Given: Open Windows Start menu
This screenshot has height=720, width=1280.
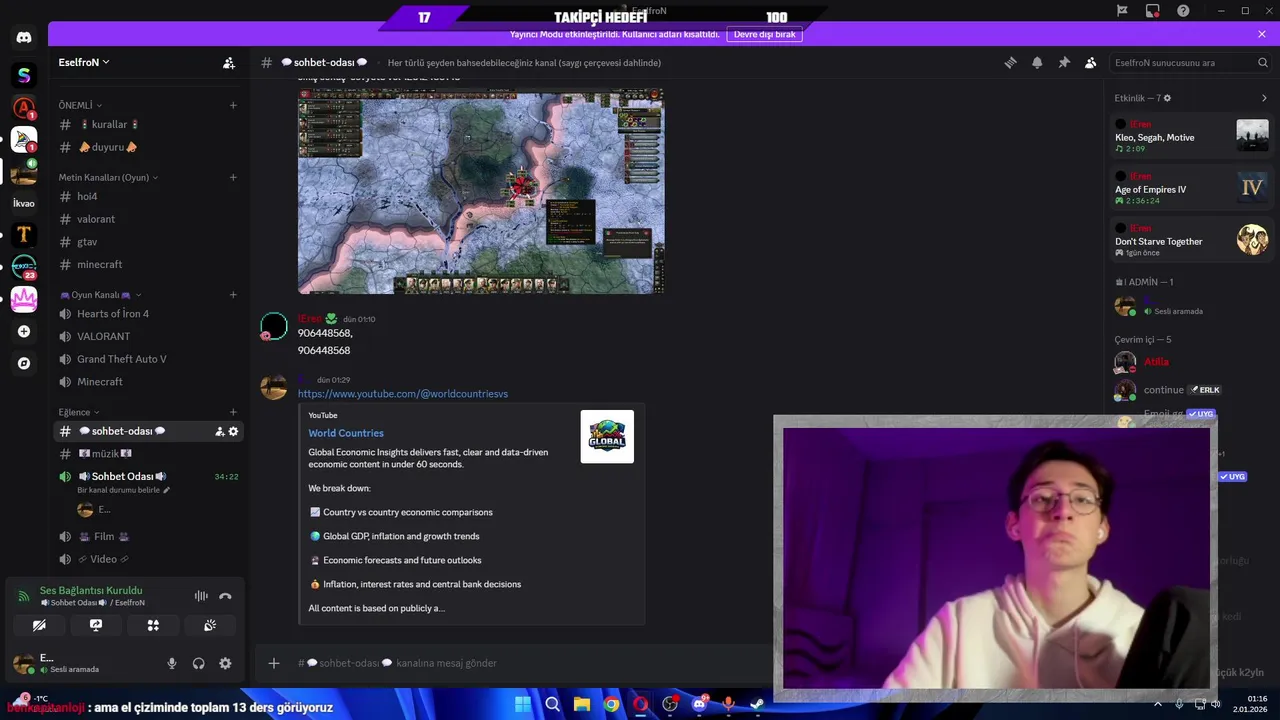Looking at the screenshot, I should tap(523, 704).
